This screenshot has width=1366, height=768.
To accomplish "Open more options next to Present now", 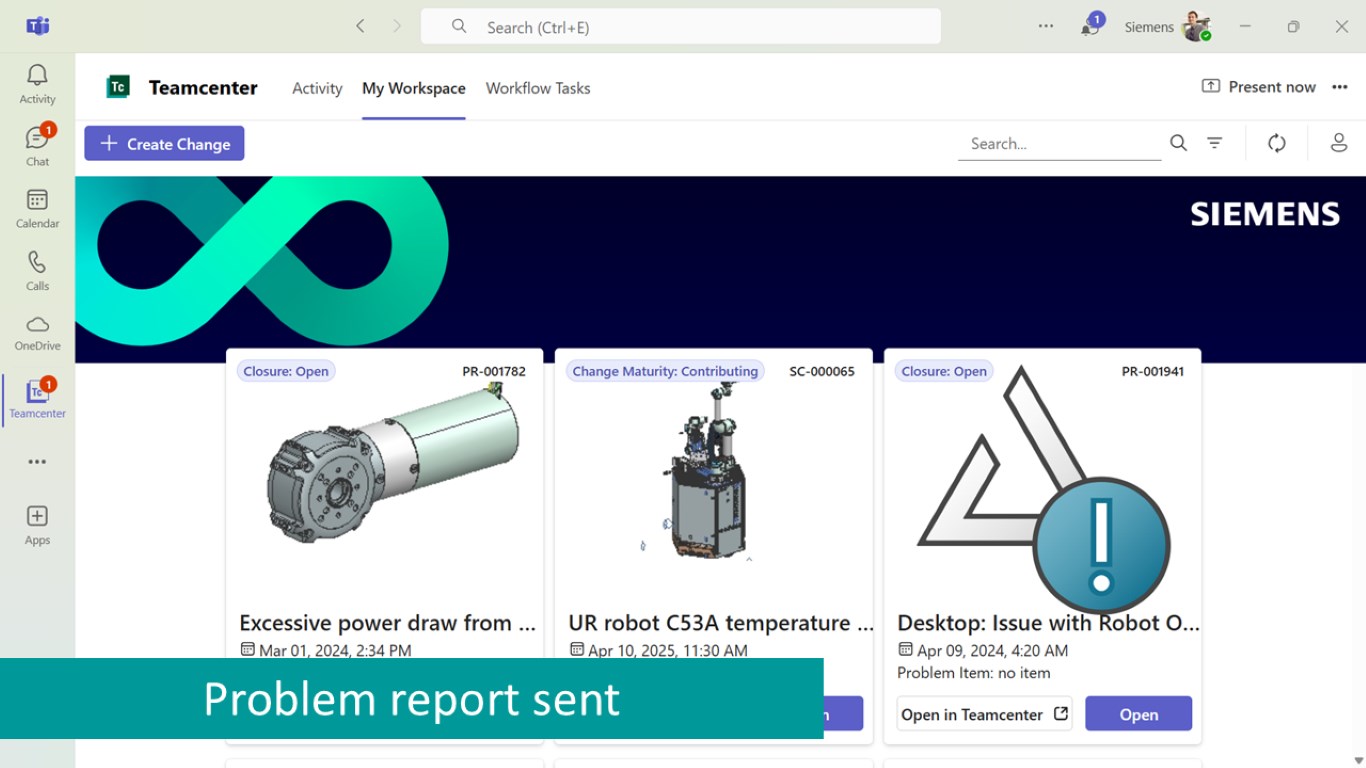I will click(x=1340, y=87).
